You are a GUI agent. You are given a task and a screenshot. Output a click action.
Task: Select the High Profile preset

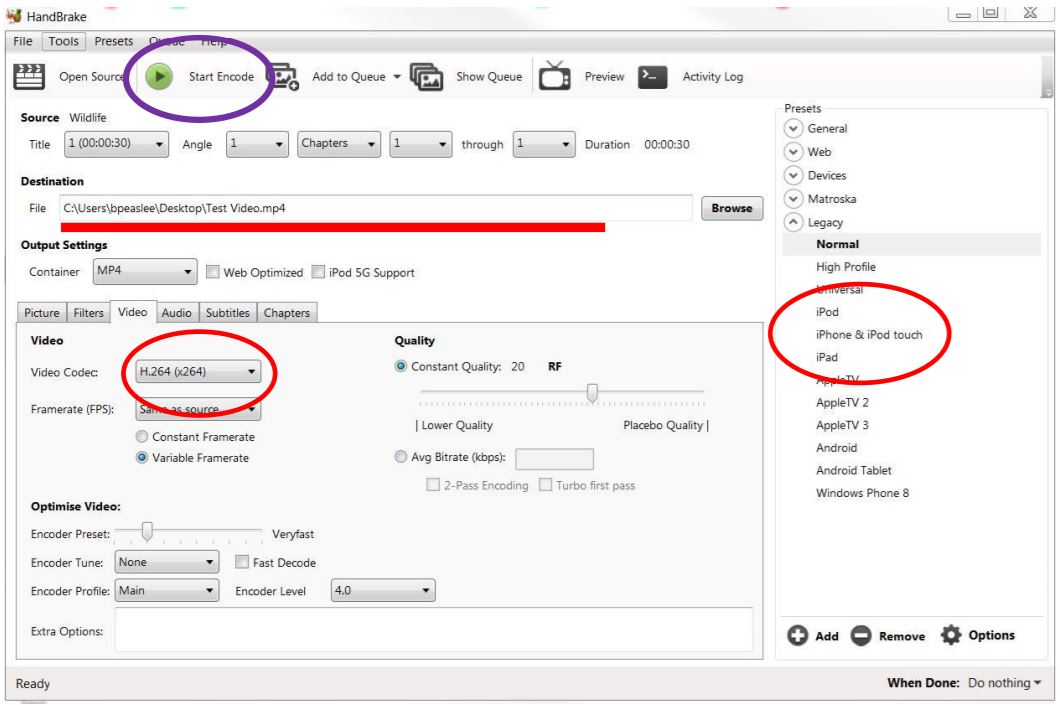846,267
